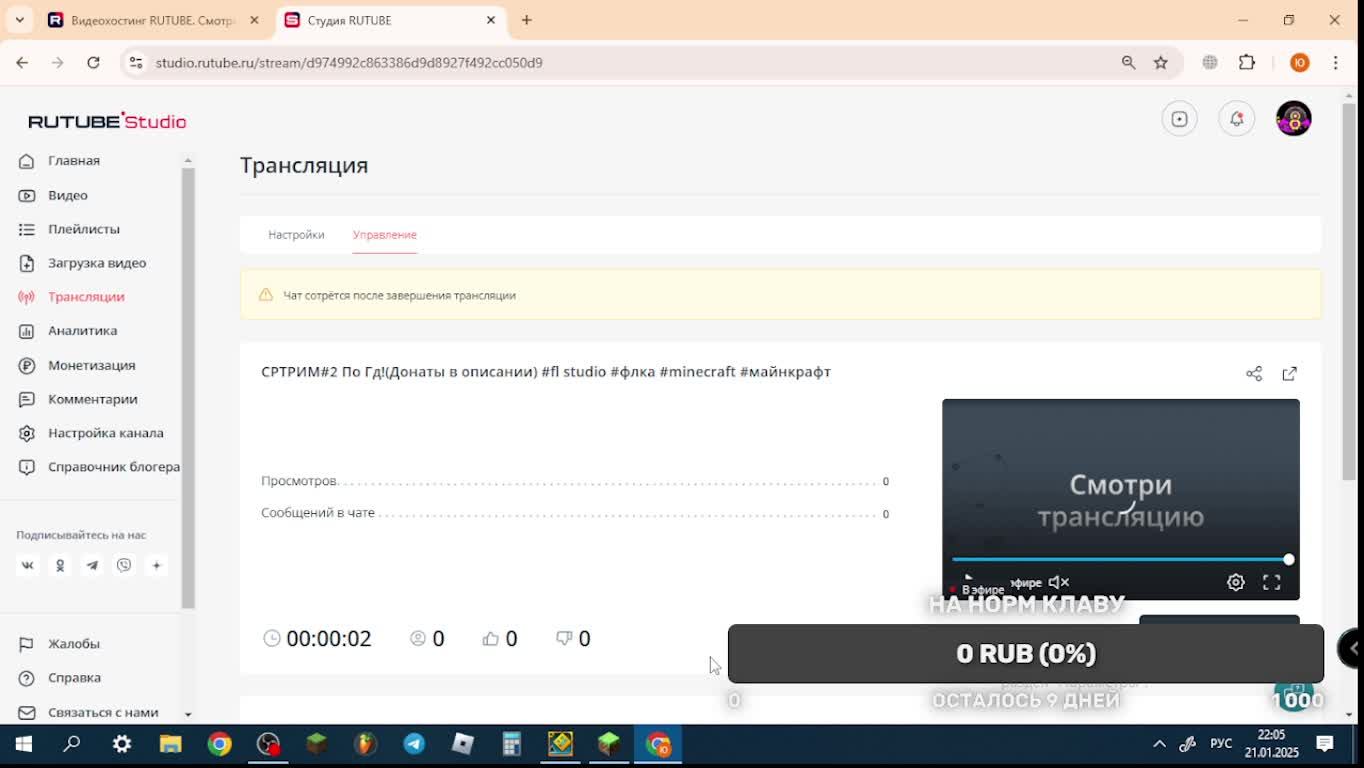Click the sidebar scroll down arrow

pyautogui.click(x=188, y=713)
